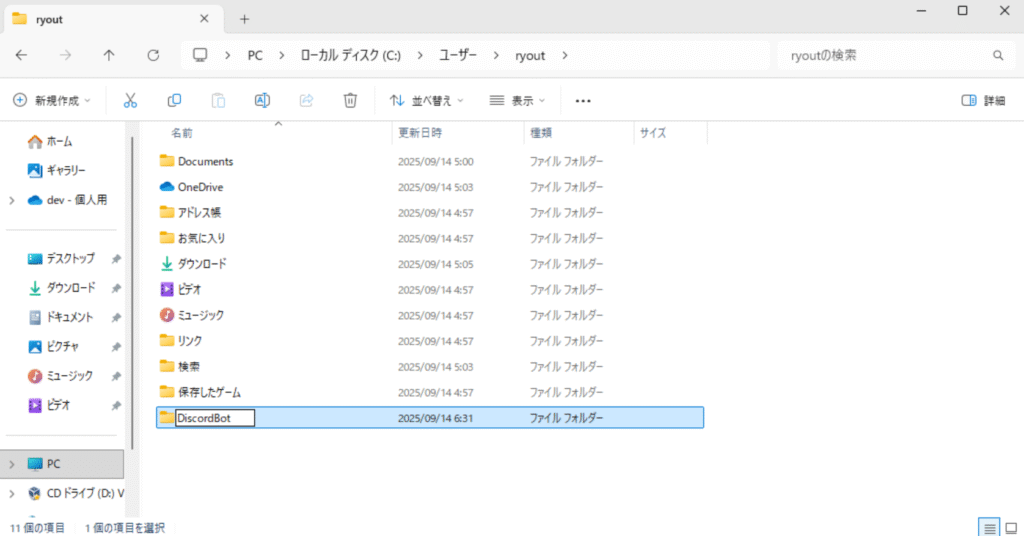
Task: Click the Cut scissors icon
Action: click(x=130, y=100)
